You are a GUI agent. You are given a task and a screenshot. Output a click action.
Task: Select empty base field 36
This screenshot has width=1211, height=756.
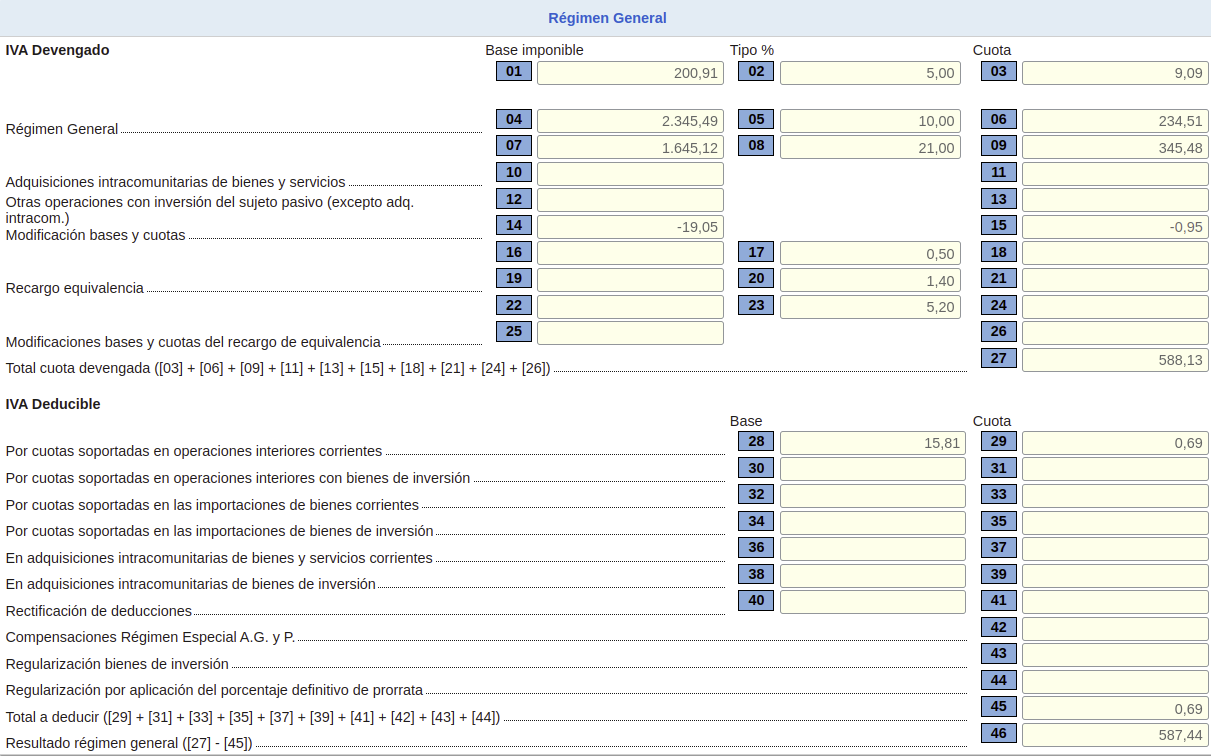click(x=872, y=549)
